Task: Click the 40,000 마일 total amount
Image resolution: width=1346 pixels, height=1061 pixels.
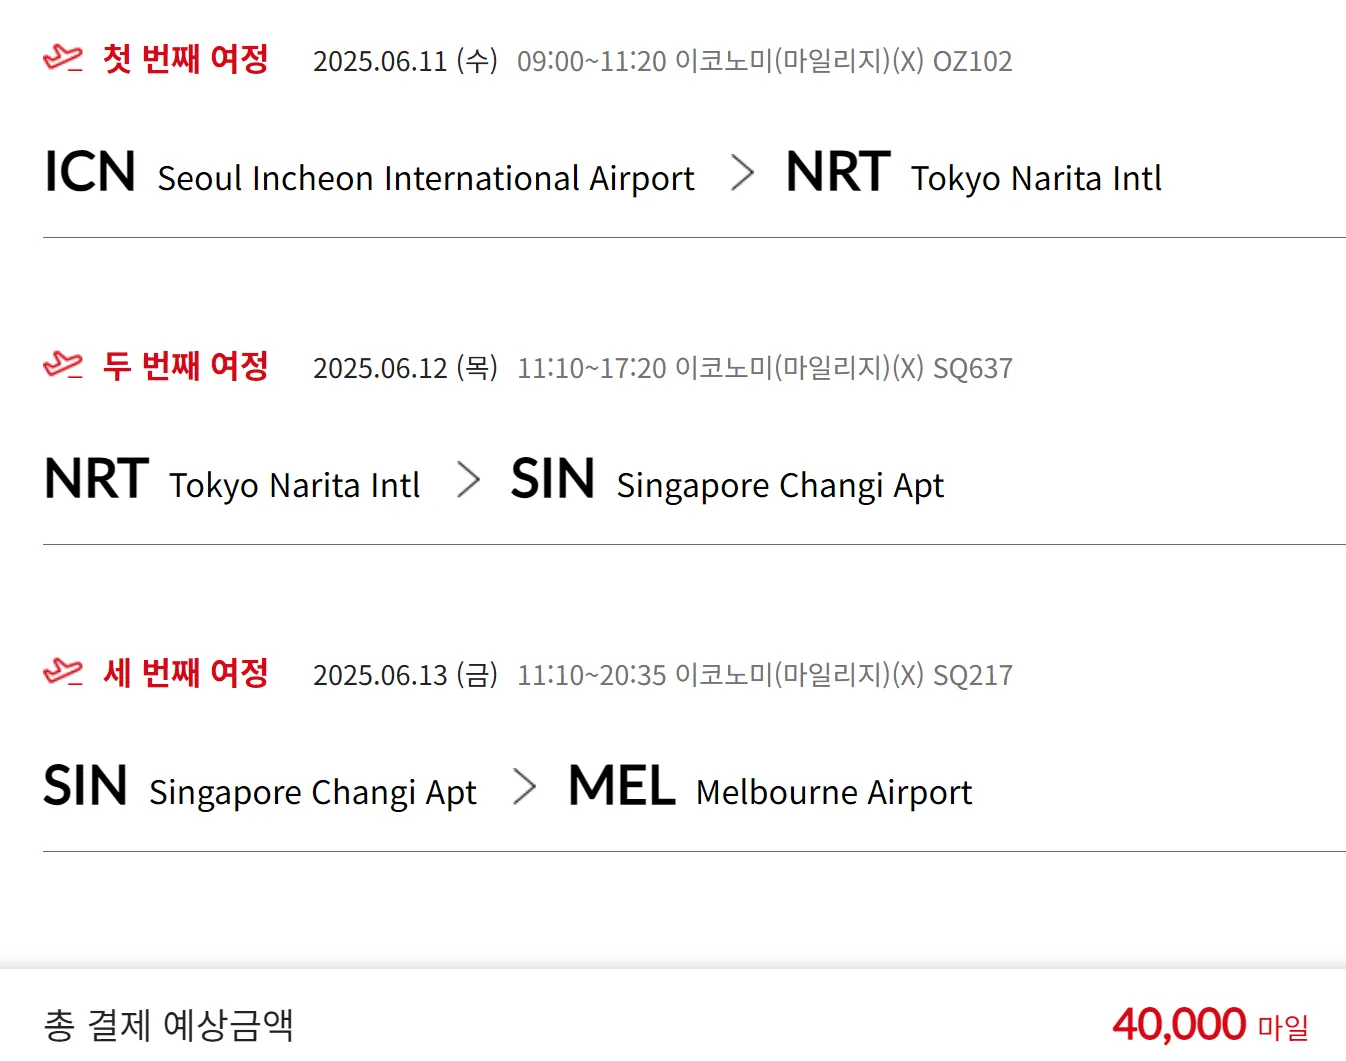Action: click(1210, 1025)
